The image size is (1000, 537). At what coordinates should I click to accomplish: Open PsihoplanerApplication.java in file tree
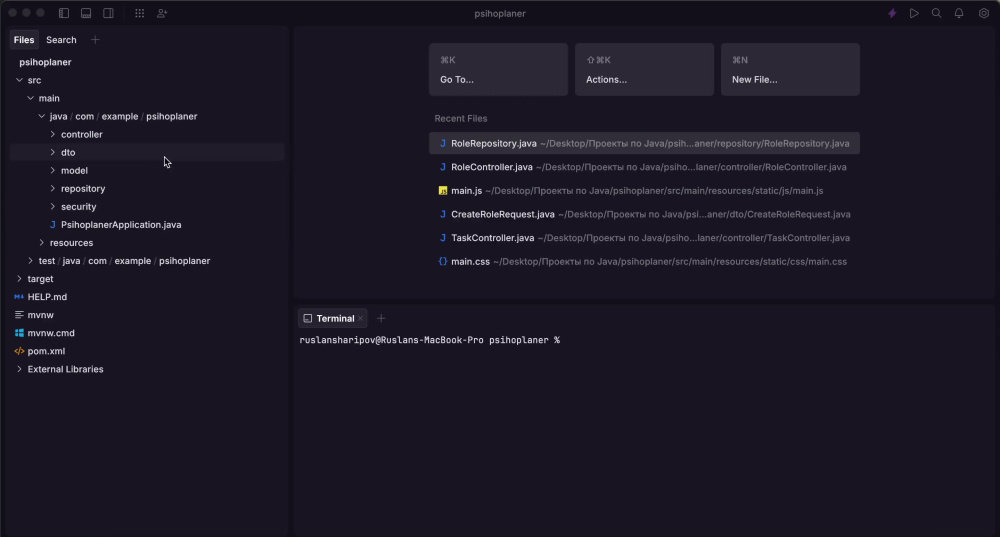click(121, 224)
